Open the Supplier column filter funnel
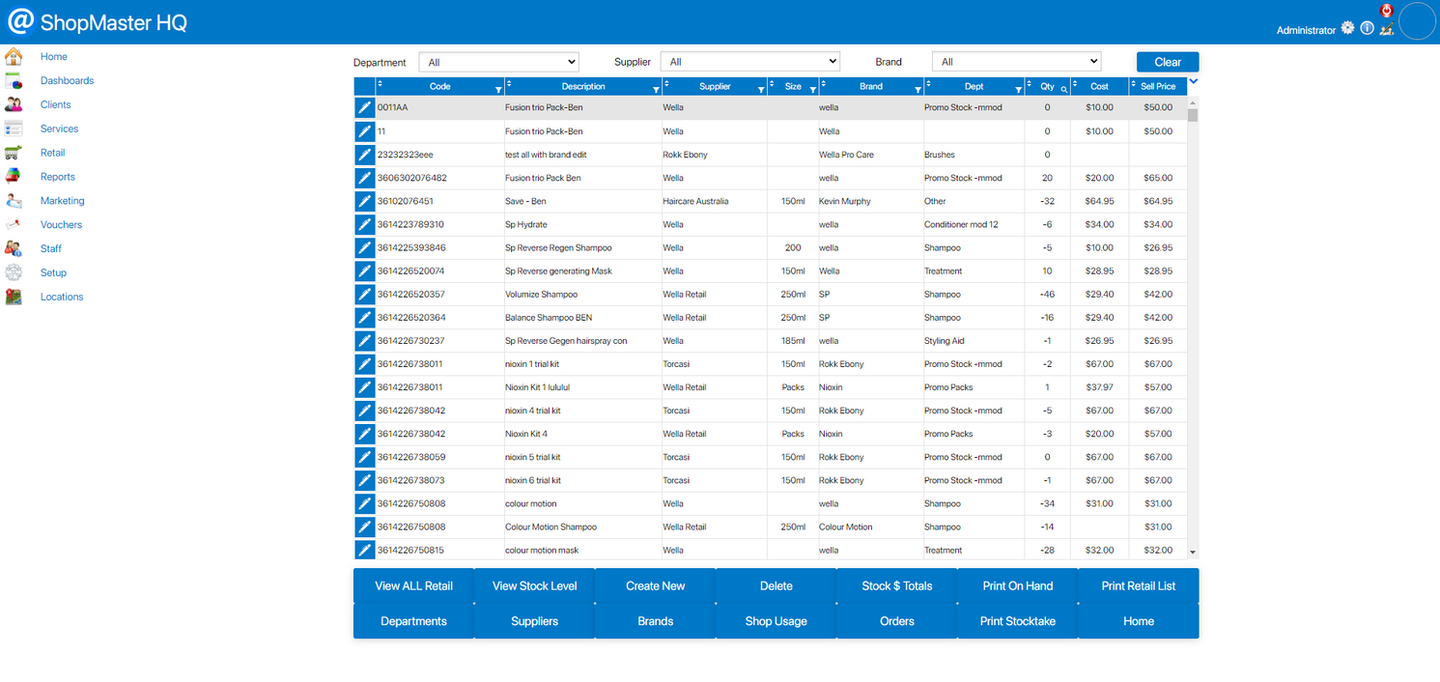Viewport: 1440px width, 682px height. (x=761, y=90)
